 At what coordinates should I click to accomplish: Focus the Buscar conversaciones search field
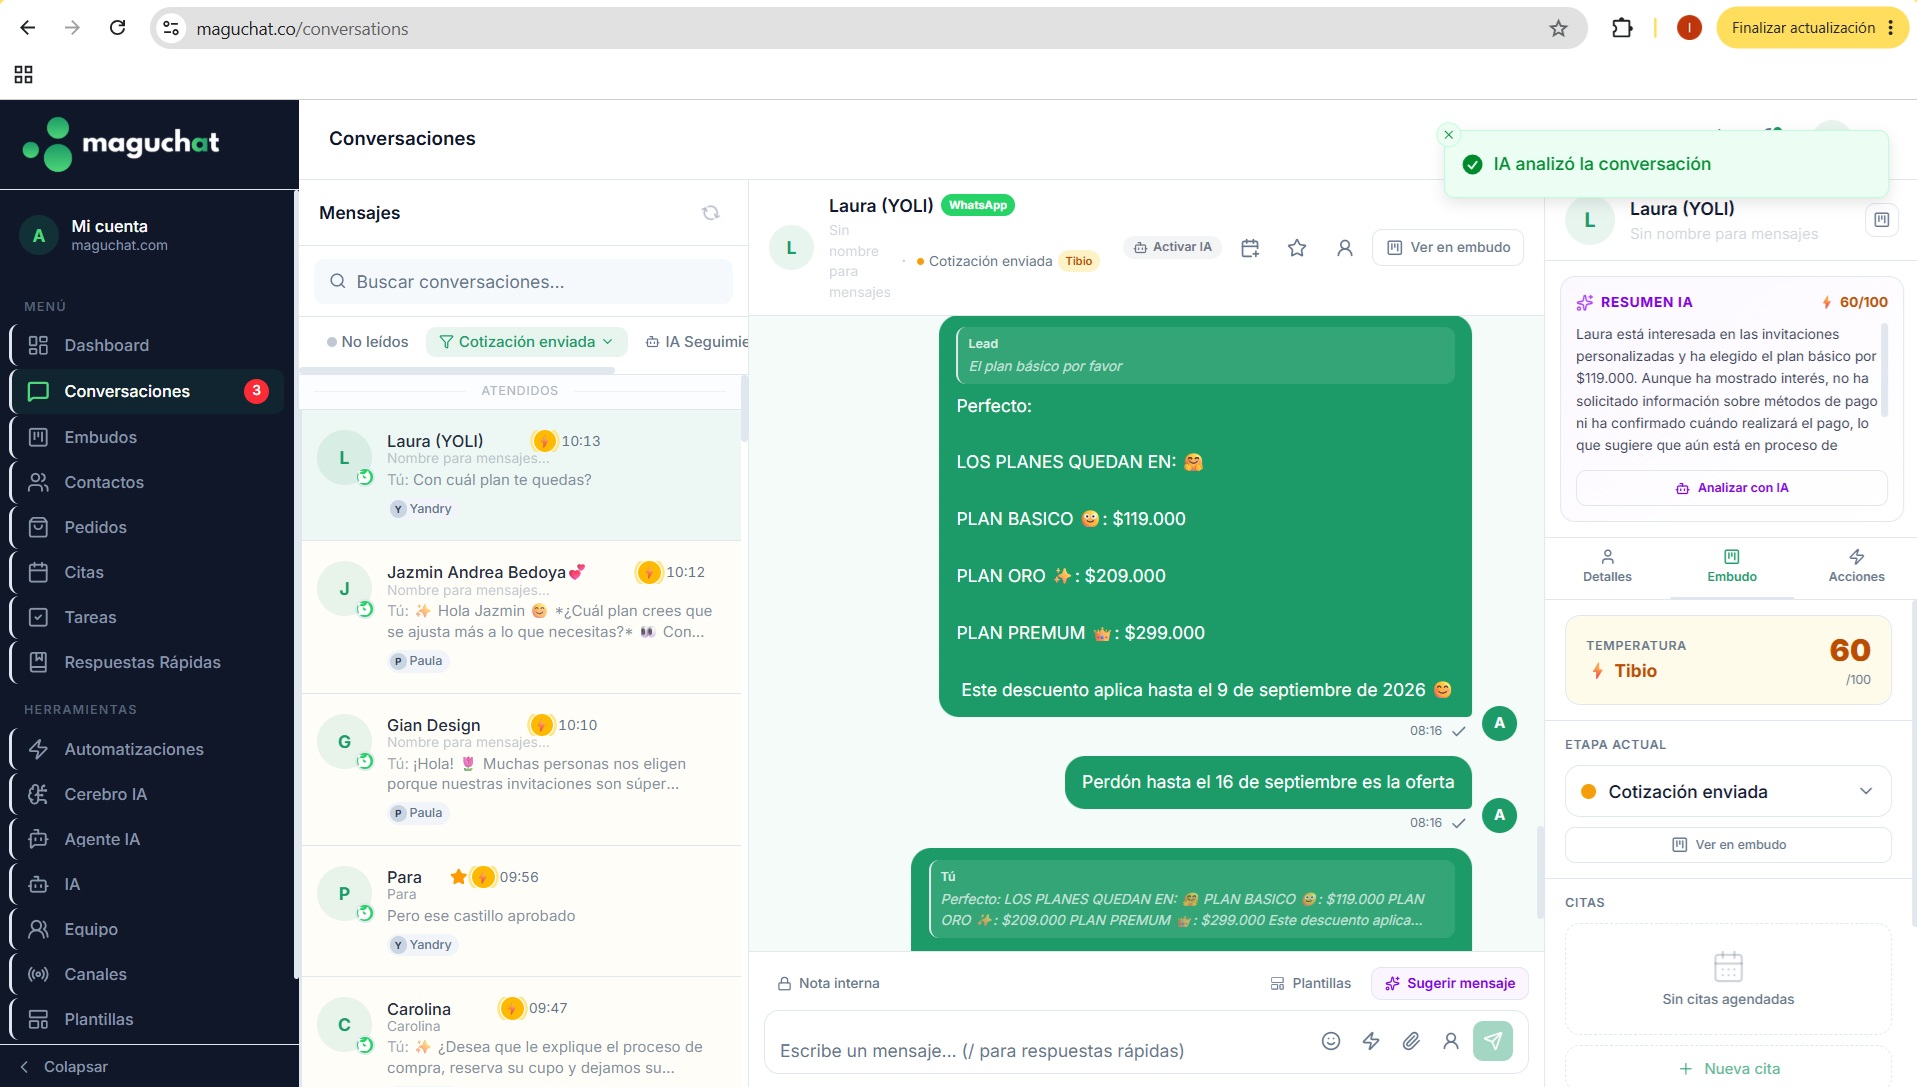tap(523, 282)
